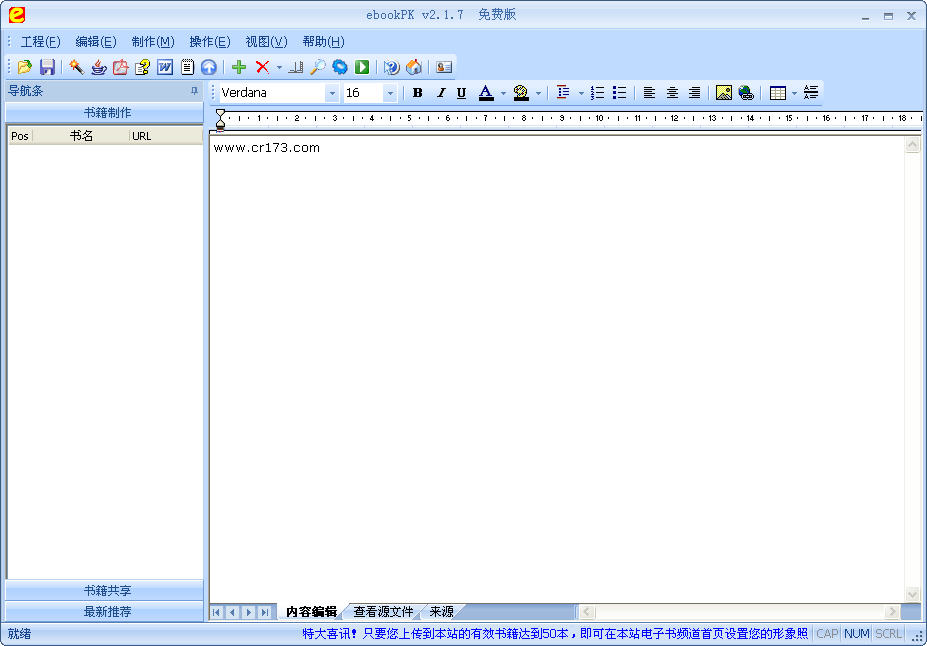Screen dimensions: 927x646
Task: Open the font size 16 dropdown
Action: click(390, 93)
